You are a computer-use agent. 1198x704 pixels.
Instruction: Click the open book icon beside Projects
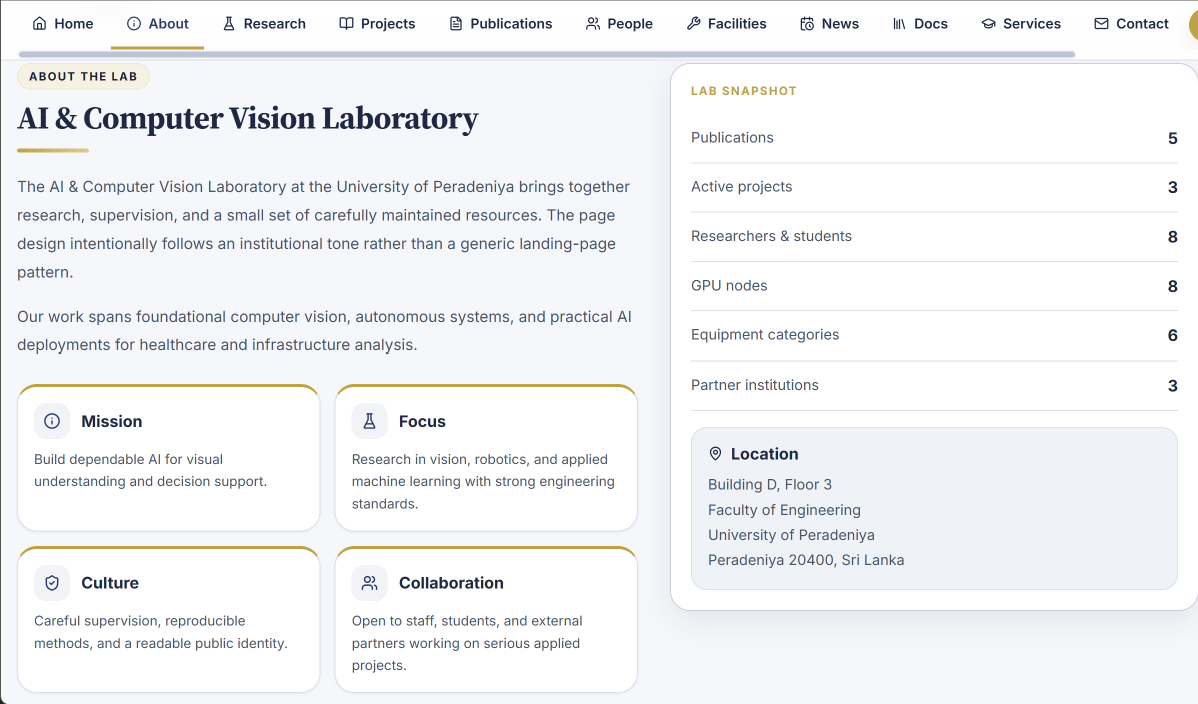pos(346,24)
